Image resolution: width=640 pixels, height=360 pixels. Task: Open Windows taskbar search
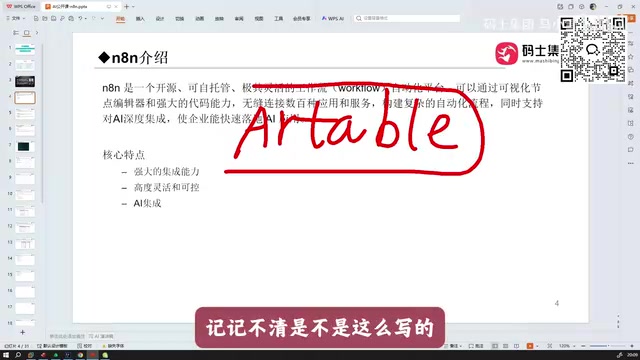18,355
